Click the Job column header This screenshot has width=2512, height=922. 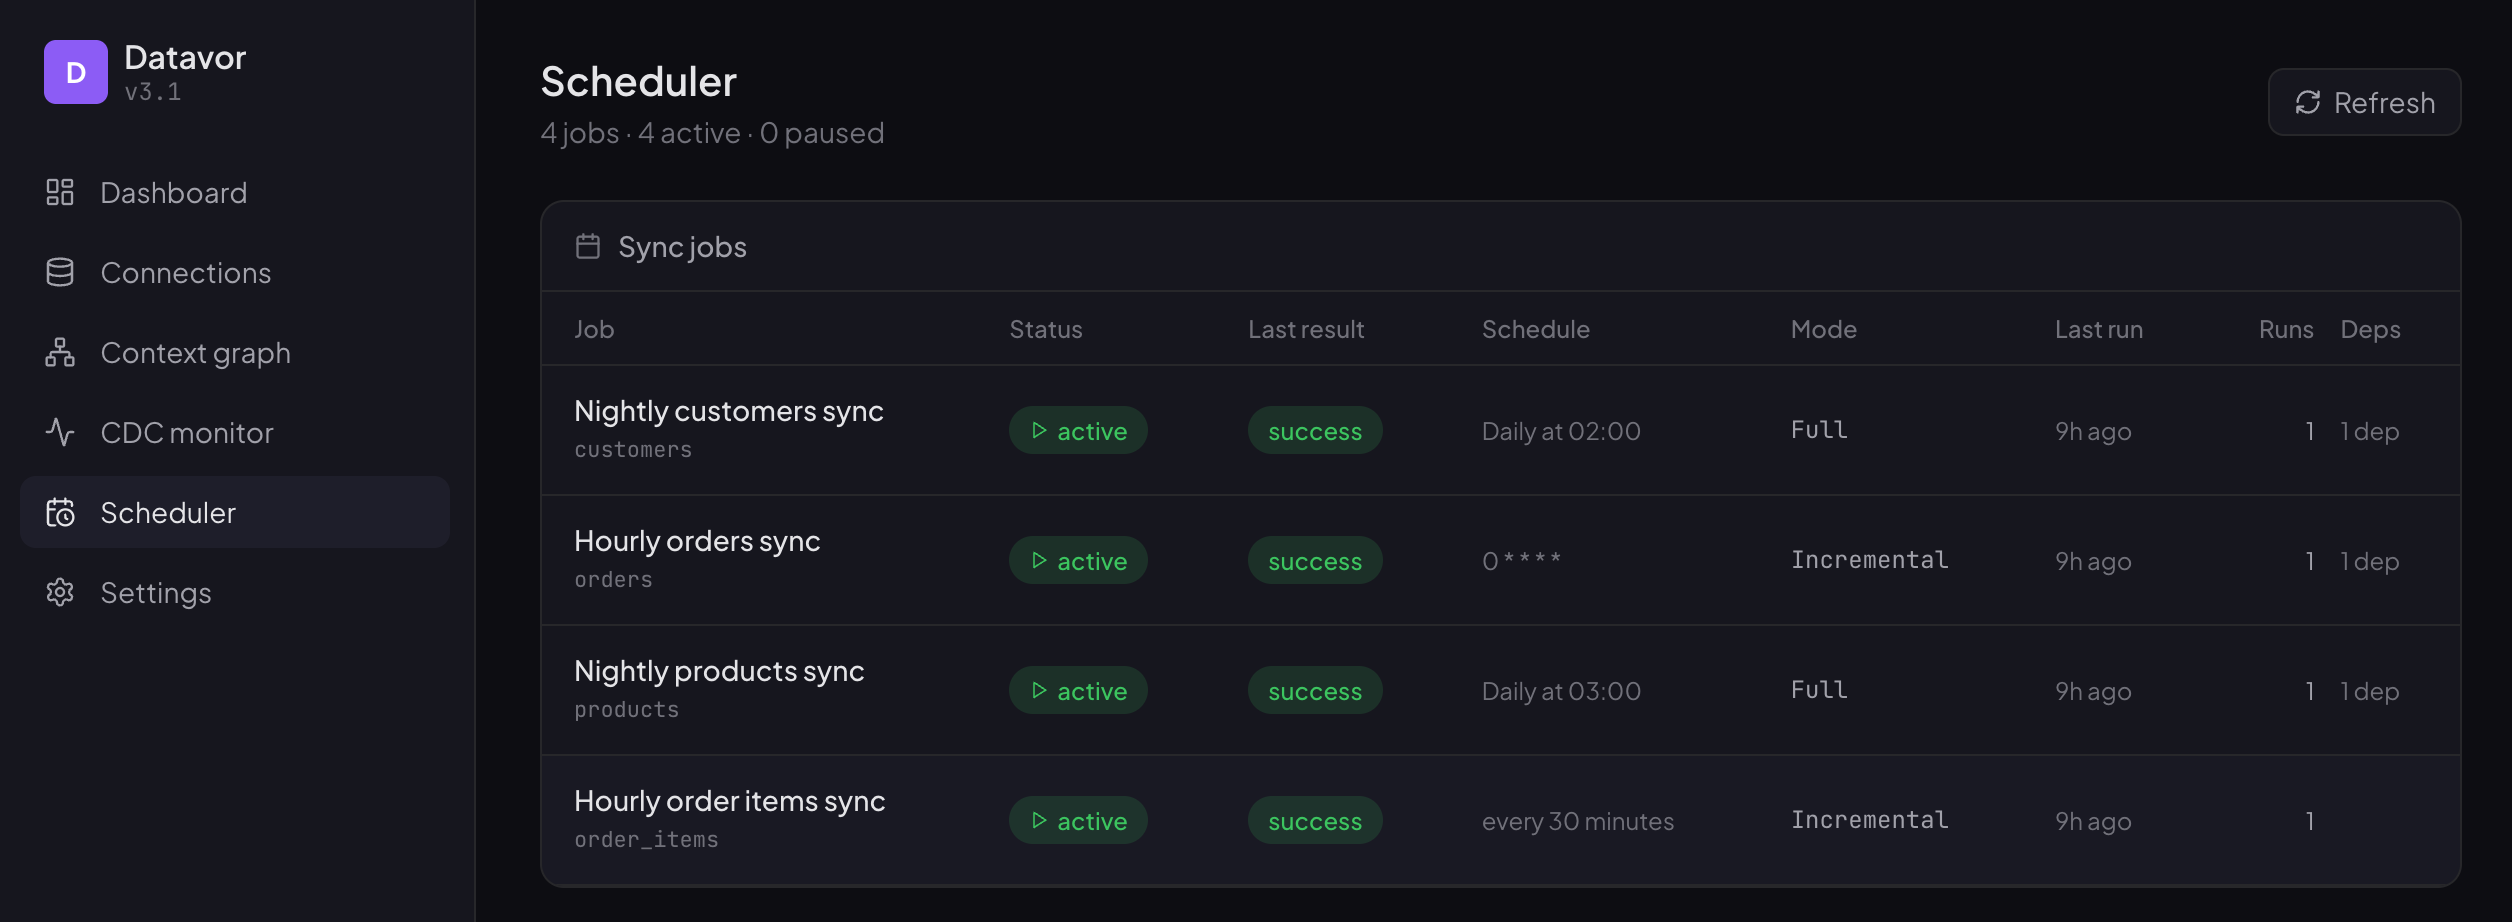594,329
